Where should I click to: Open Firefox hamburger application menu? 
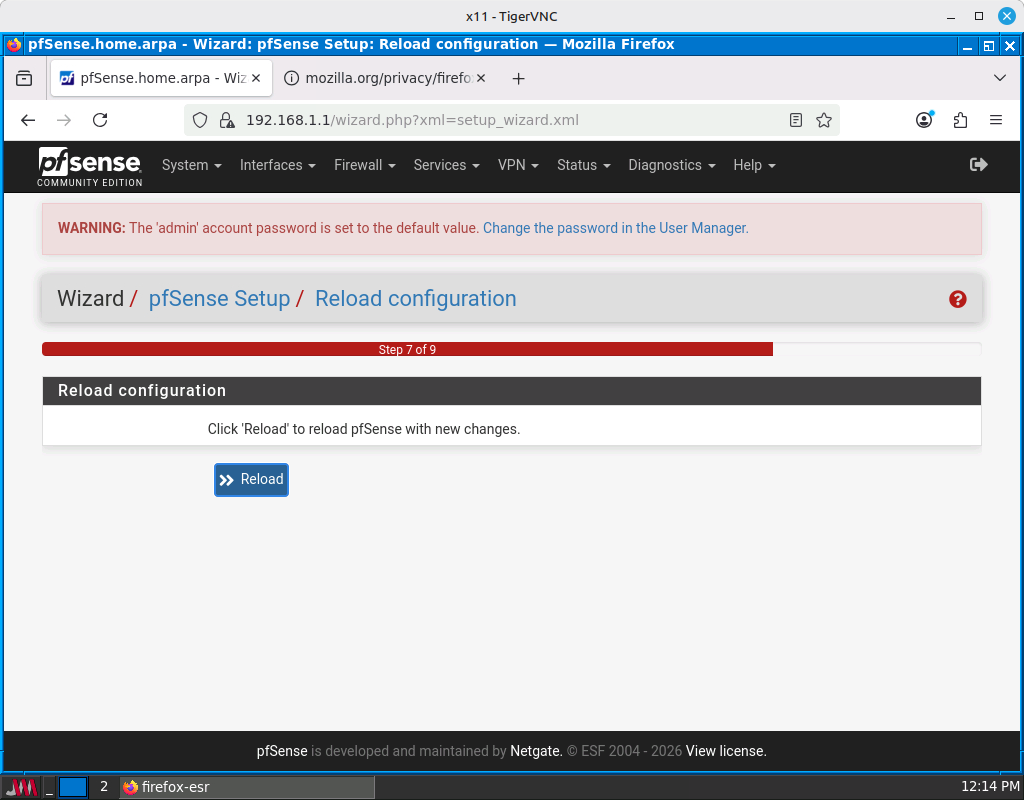[x=995, y=120]
